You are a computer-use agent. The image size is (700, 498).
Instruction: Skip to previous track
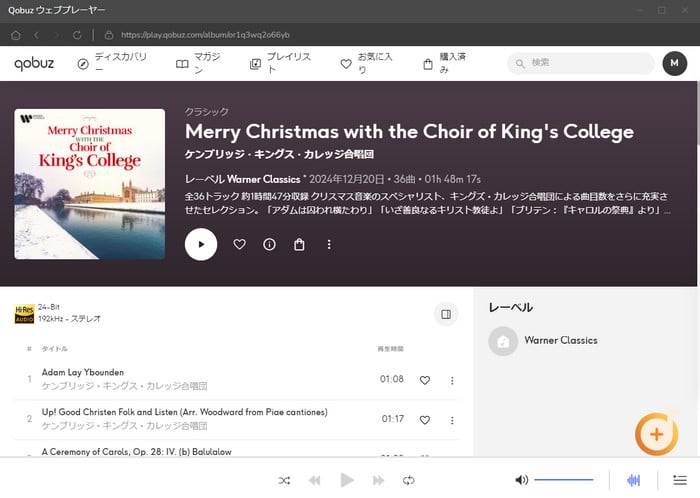point(315,480)
